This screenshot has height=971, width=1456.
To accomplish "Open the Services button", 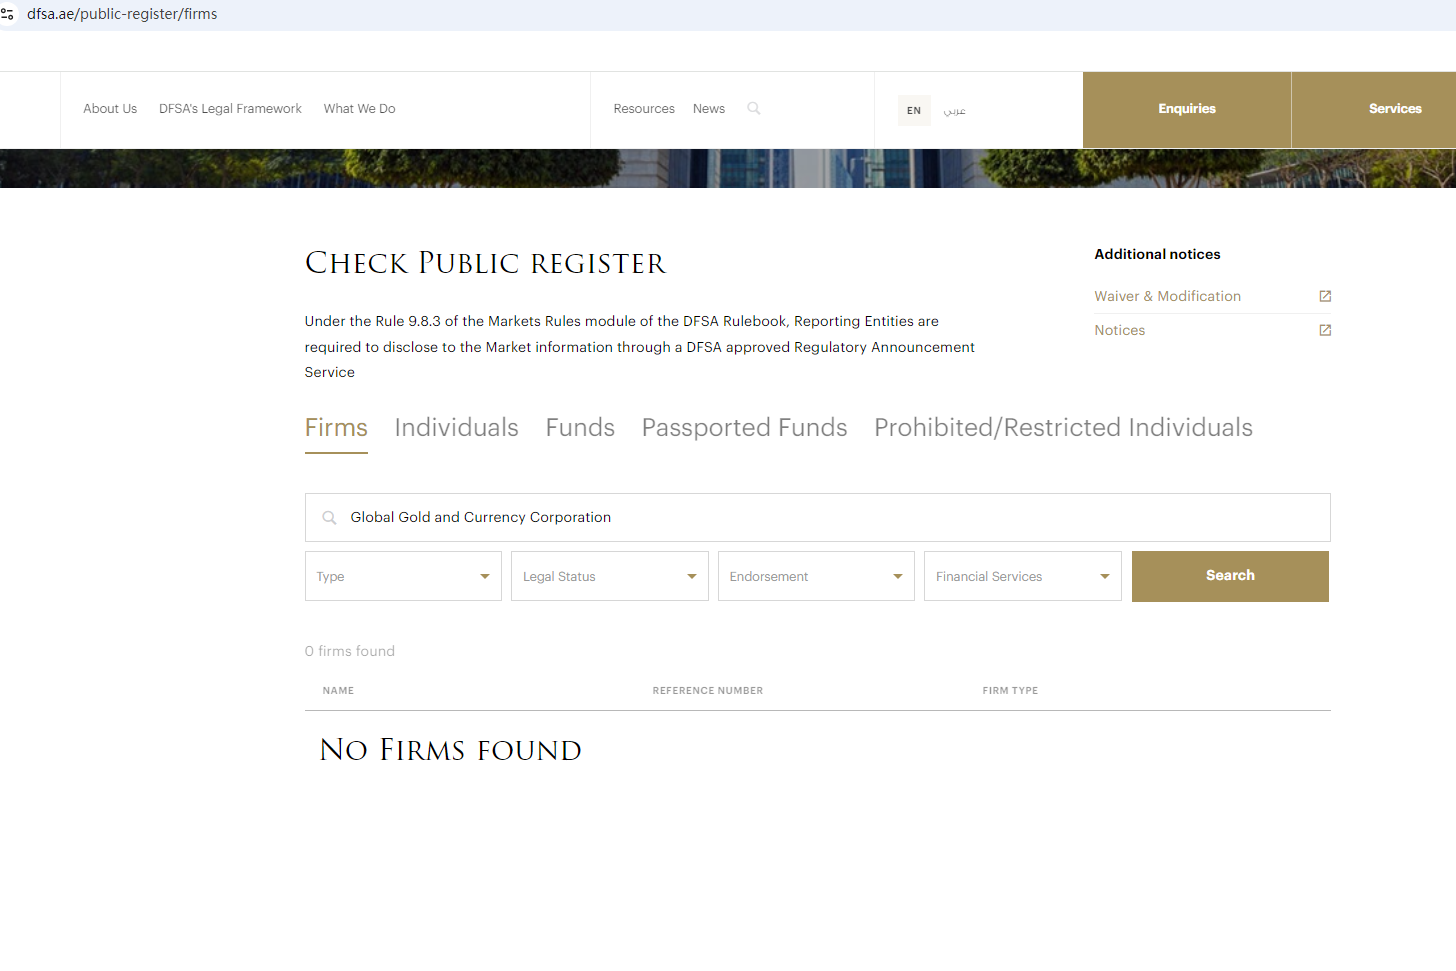I will [x=1374, y=110].
